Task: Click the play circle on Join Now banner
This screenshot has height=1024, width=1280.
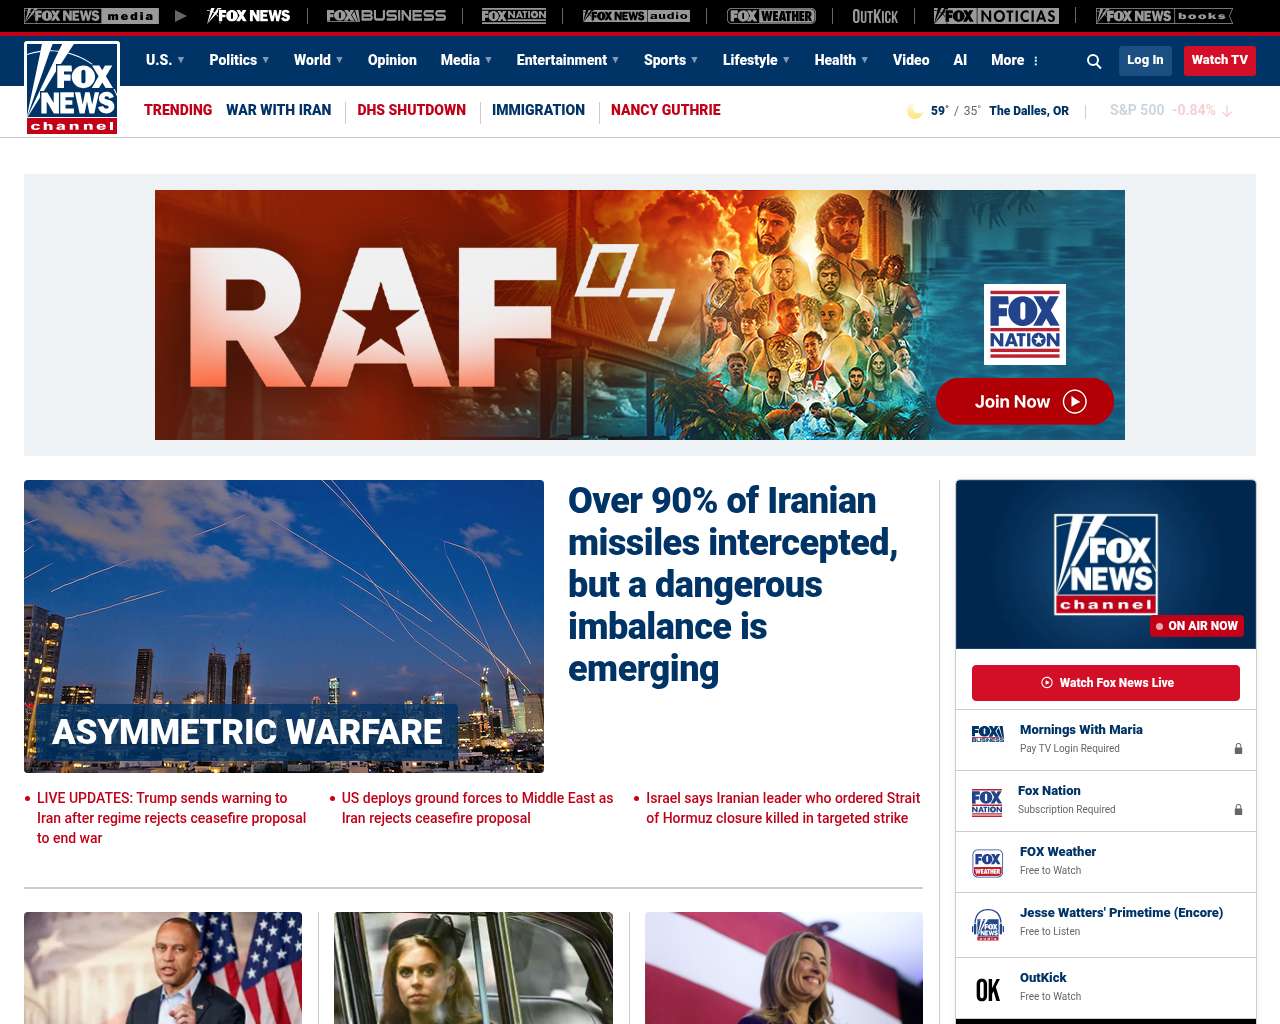Action: point(1075,401)
